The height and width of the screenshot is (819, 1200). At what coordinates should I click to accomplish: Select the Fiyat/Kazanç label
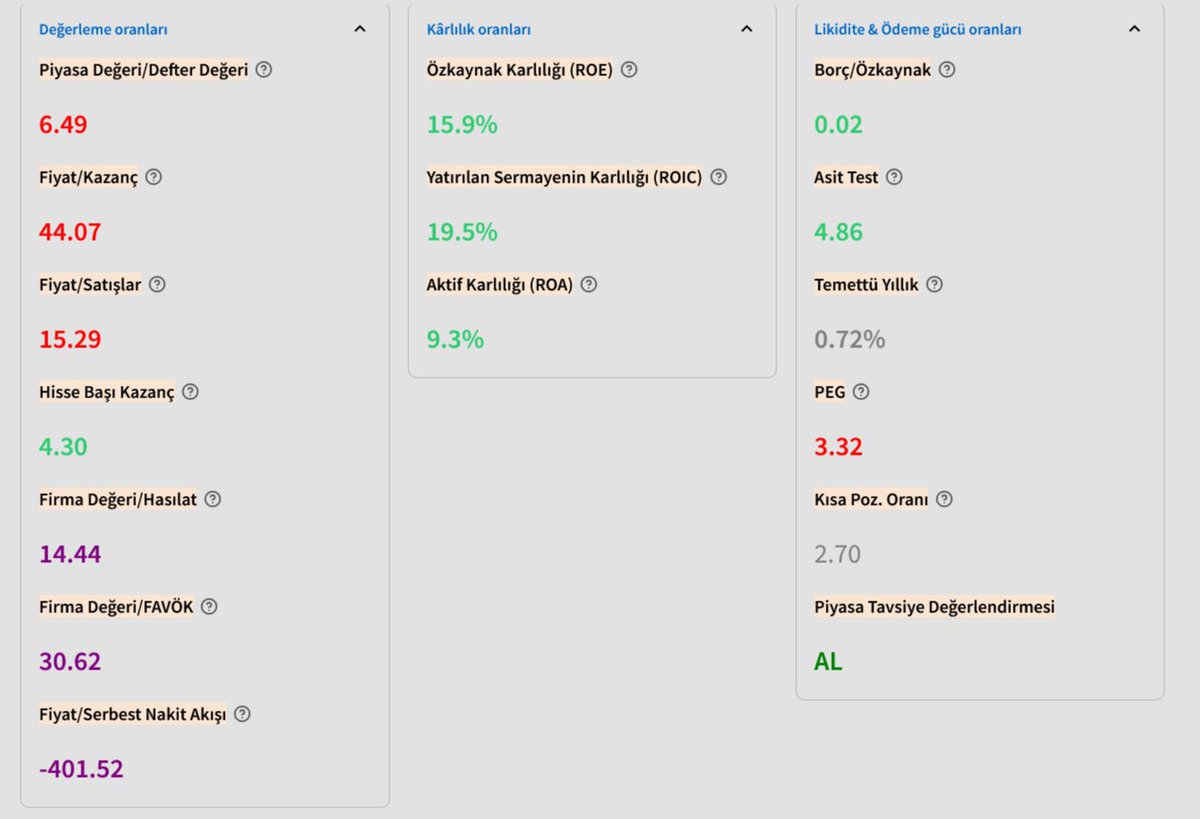click(x=88, y=177)
